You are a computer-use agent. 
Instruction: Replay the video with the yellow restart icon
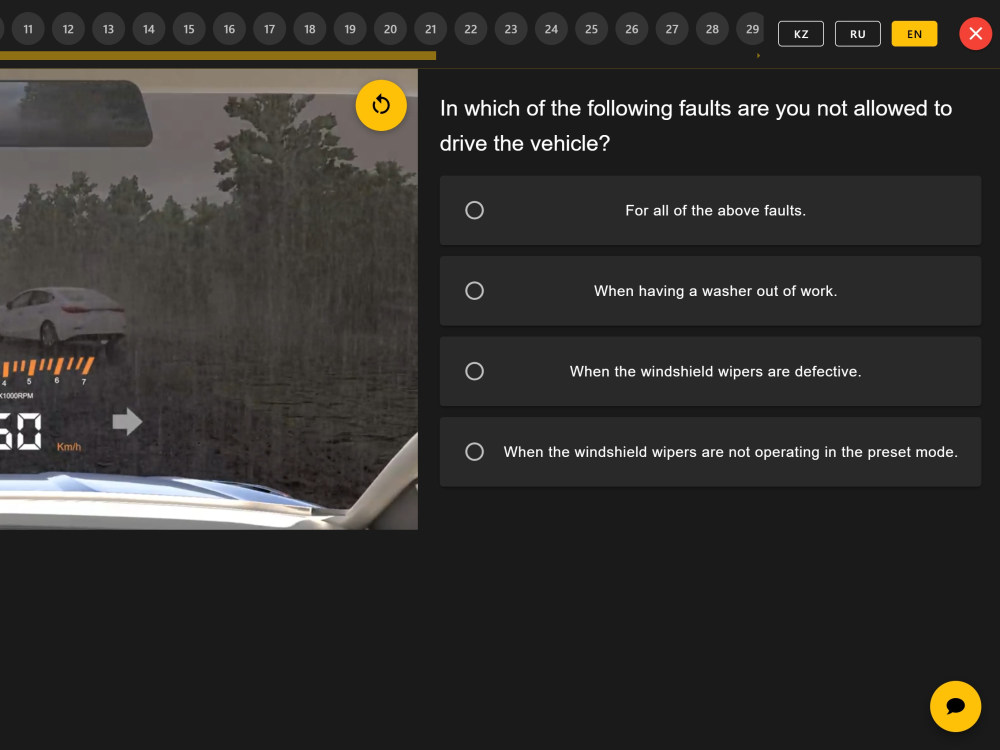381,105
